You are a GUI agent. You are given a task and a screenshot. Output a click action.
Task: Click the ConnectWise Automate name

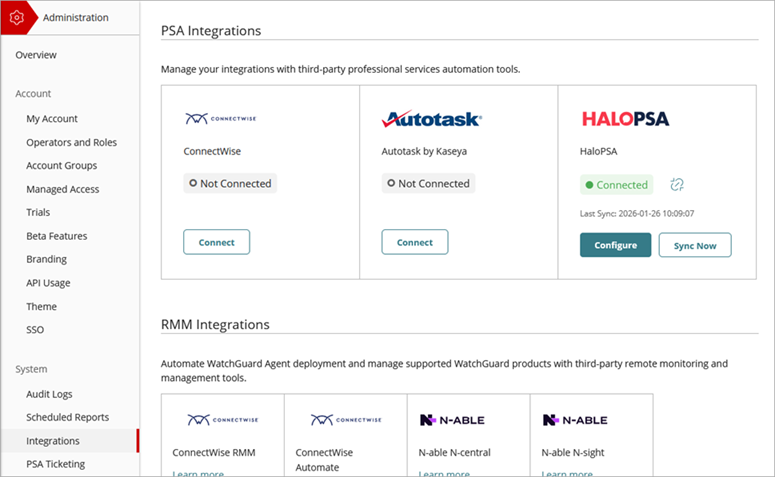click(324, 460)
